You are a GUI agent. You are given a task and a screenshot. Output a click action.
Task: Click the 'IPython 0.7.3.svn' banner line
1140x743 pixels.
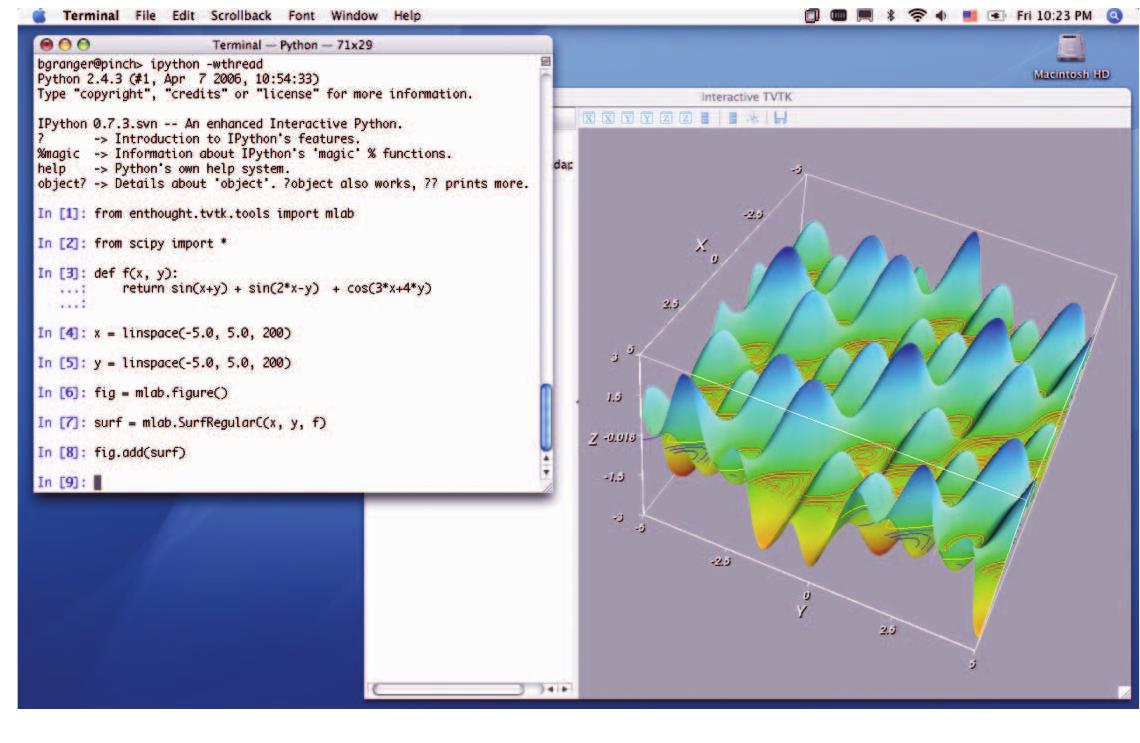tap(220, 124)
